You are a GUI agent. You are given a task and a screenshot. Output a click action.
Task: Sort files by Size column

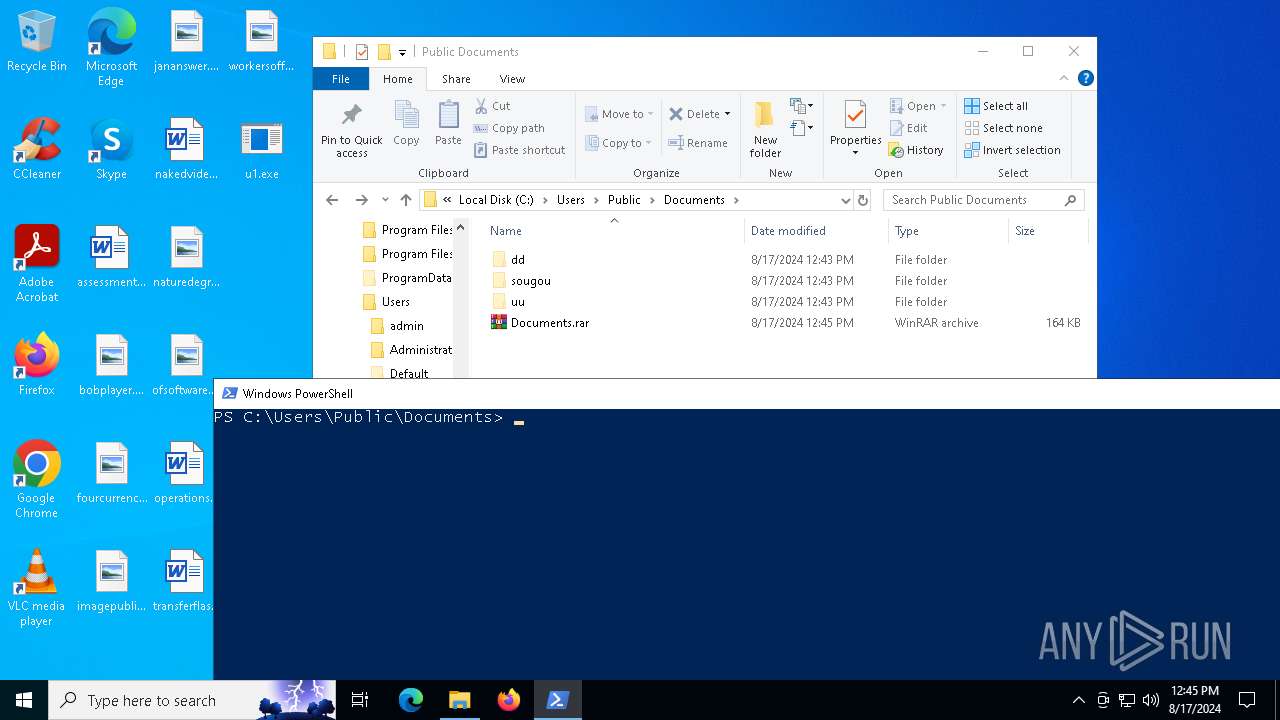click(x=1048, y=231)
